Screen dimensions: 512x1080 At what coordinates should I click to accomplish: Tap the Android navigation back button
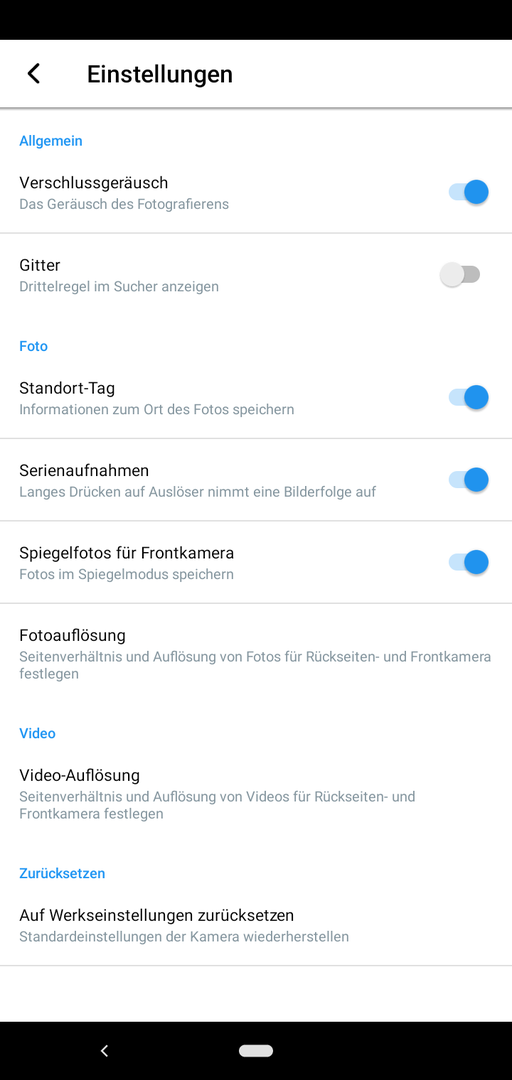click(104, 1050)
